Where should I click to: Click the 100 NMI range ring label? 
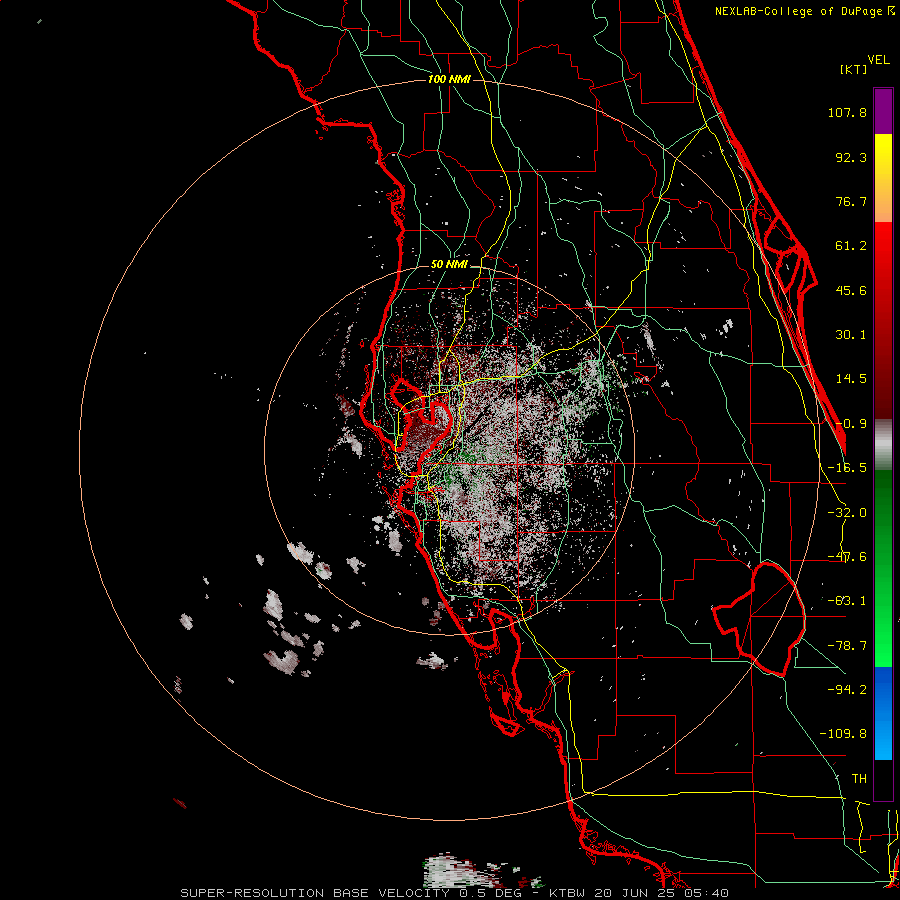click(449, 79)
